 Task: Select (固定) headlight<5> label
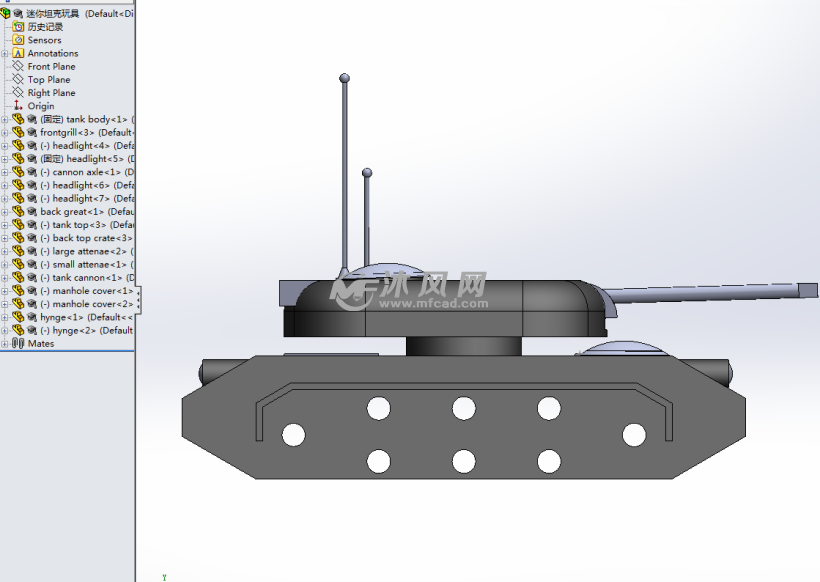tap(82, 159)
